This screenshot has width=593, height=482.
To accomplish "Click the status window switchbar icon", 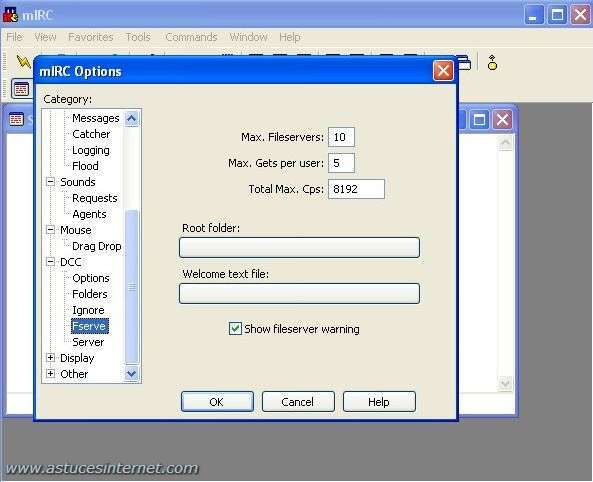I will [21, 89].
